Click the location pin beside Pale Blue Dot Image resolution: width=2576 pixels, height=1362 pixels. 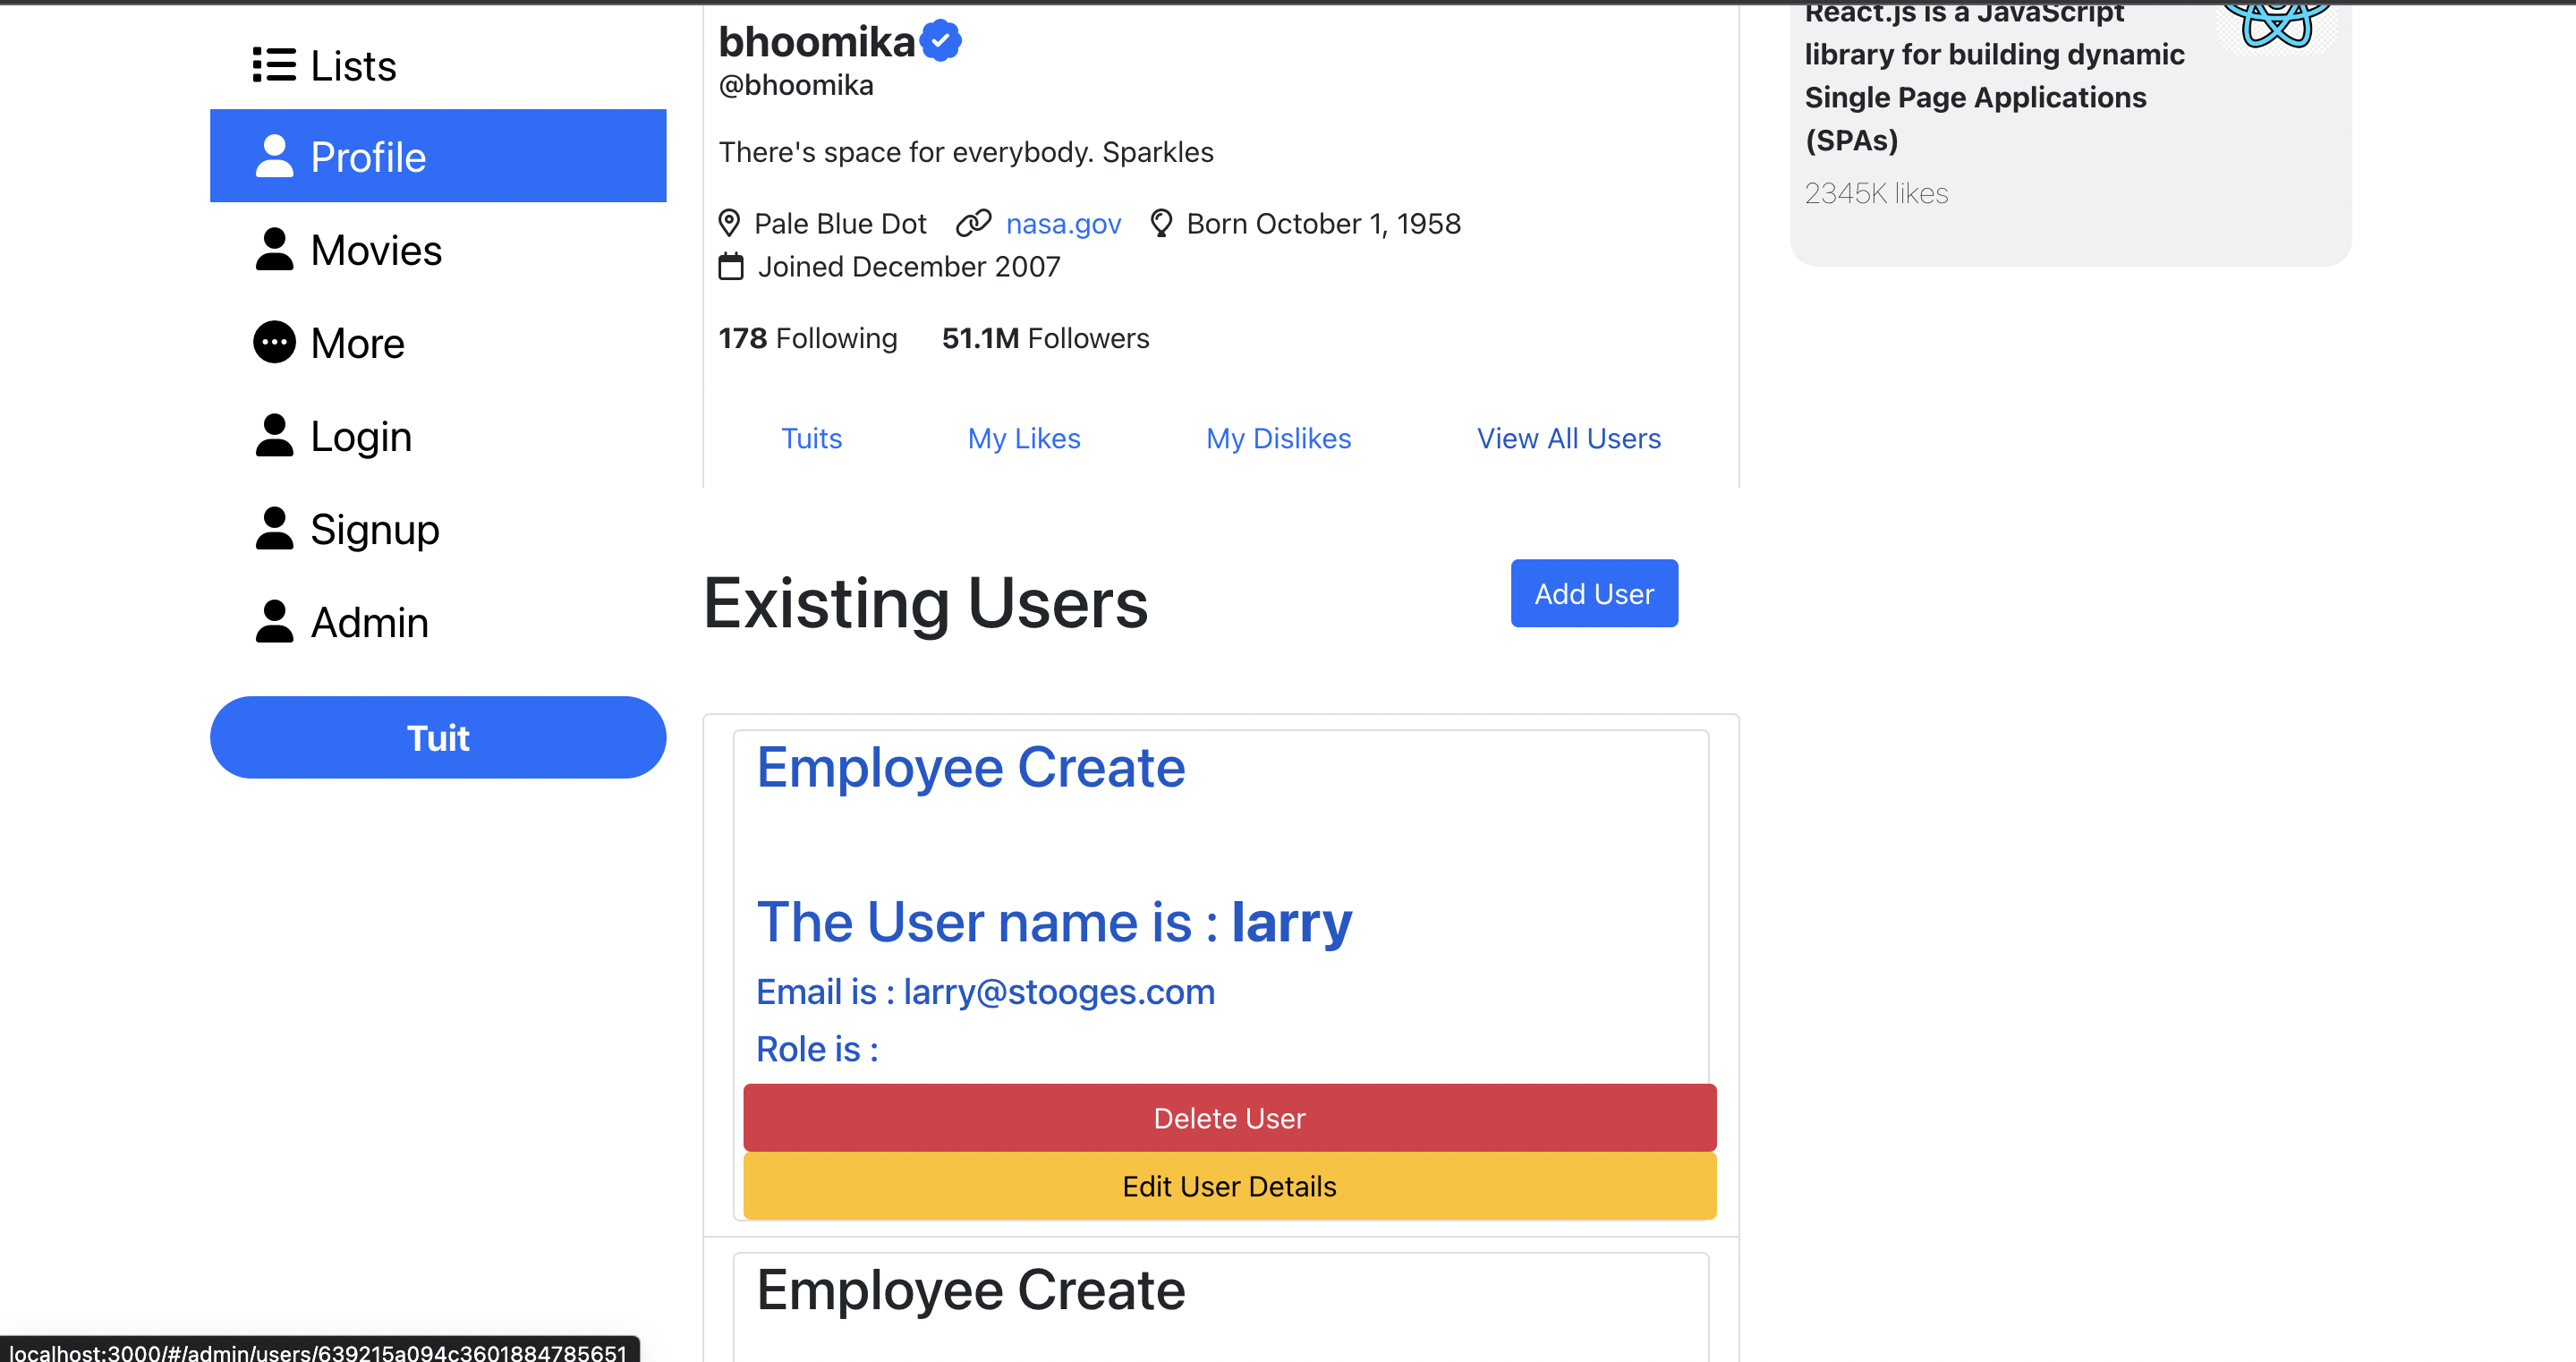(729, 223)
